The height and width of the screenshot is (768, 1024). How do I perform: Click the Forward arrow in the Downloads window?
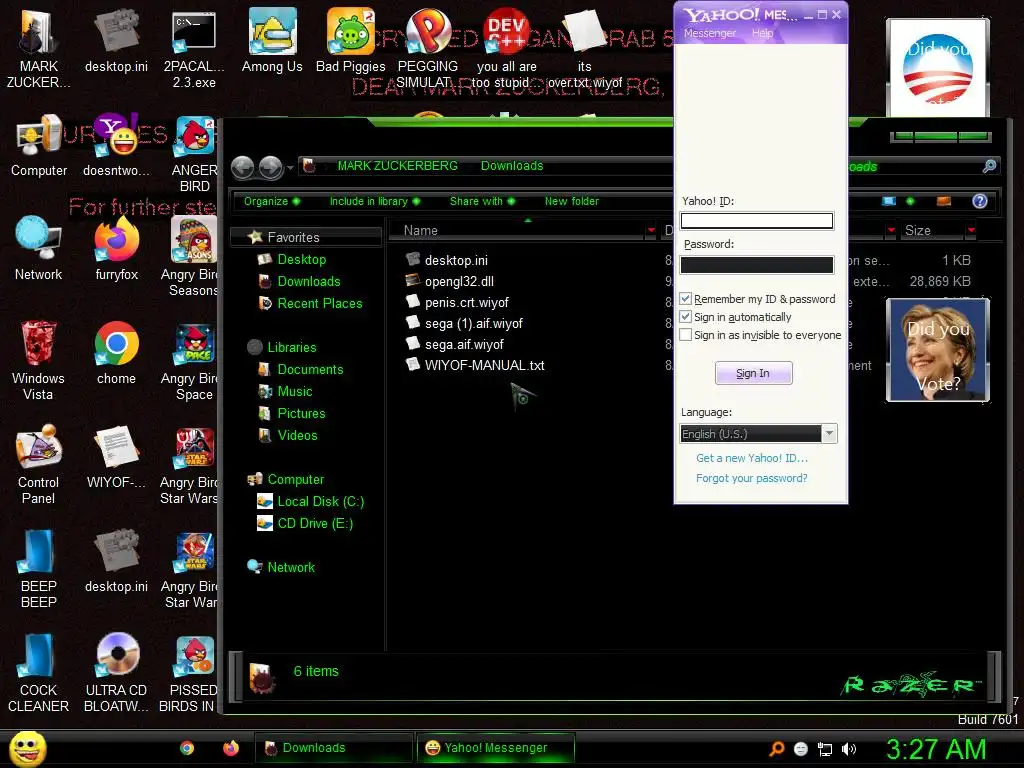pos(270,168)
